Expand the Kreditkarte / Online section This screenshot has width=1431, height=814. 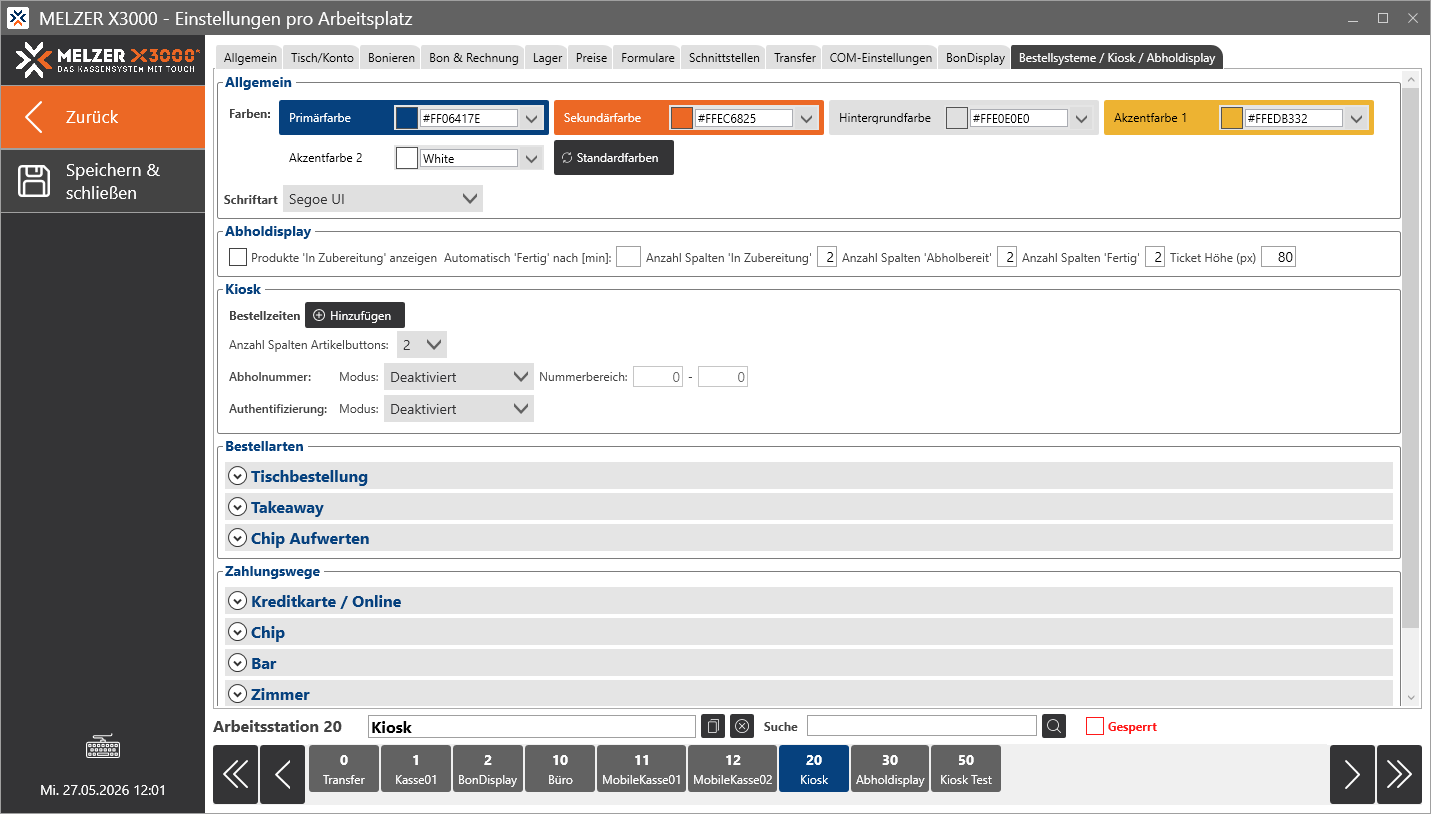[237, 601]
